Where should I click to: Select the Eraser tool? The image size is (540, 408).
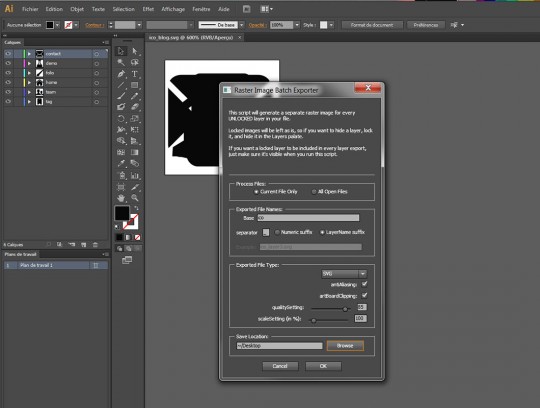point(135,107)
